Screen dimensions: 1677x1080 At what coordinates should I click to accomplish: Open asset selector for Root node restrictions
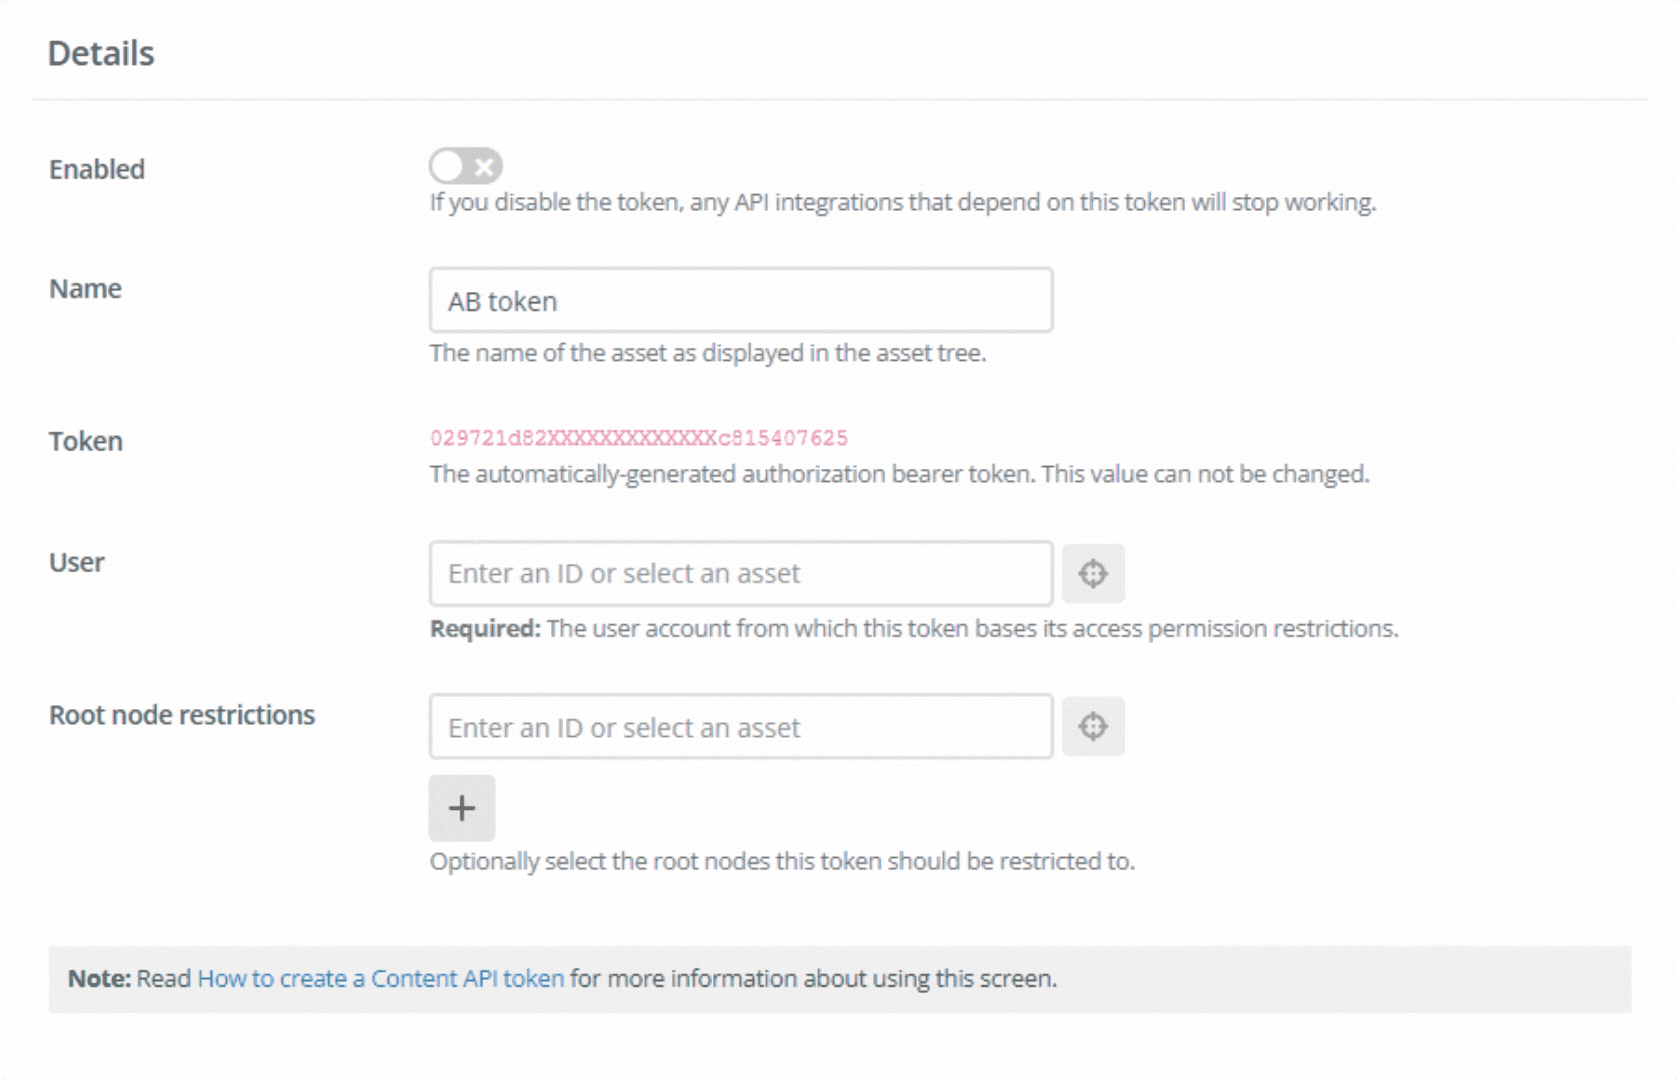coord(1093,727)
